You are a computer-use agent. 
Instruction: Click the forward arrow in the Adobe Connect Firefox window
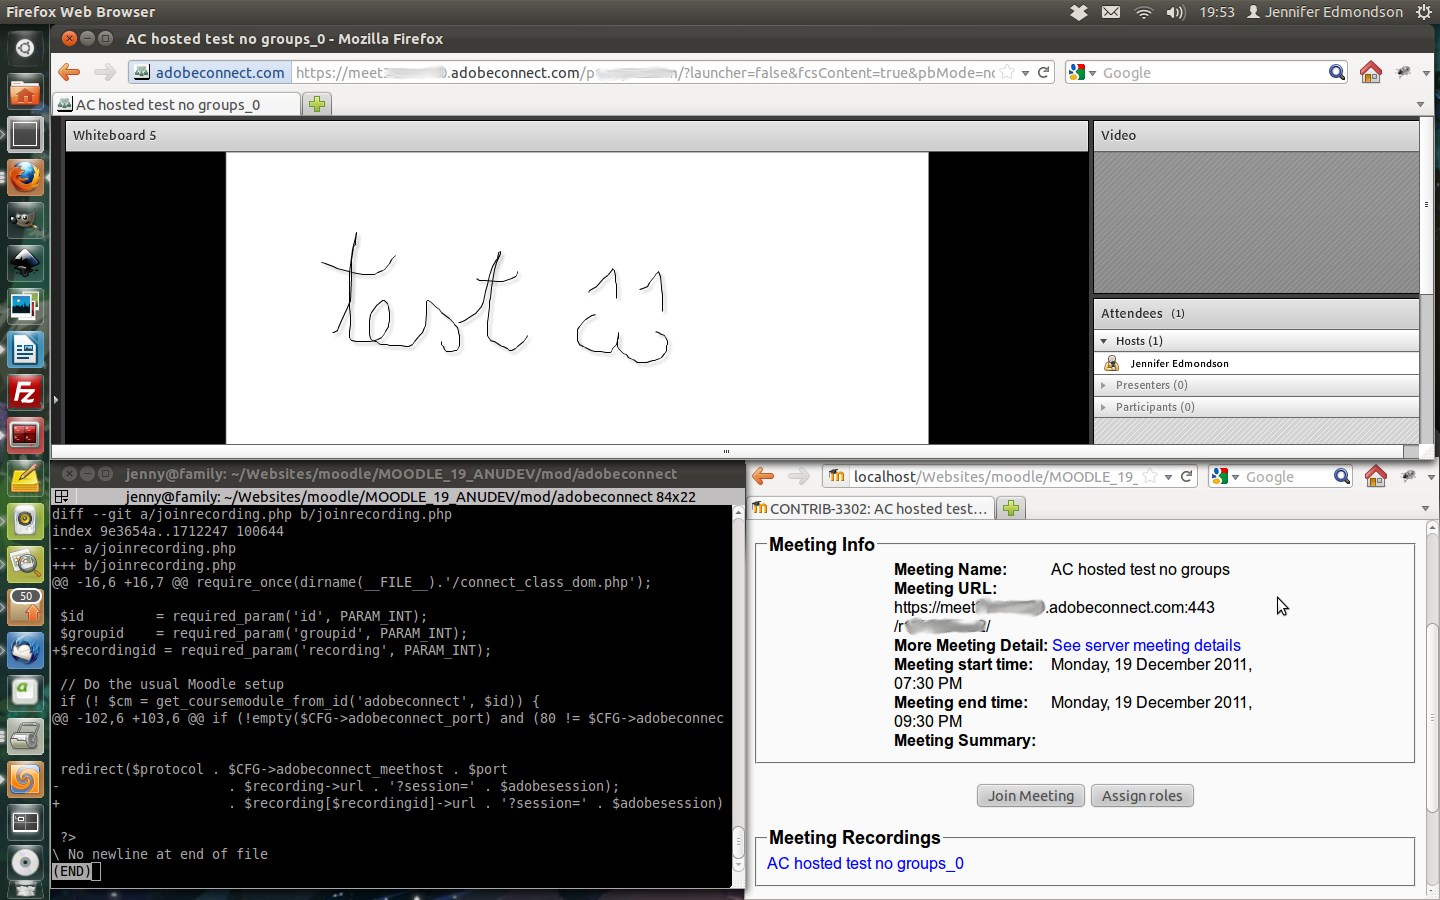(x=104, y=72)
